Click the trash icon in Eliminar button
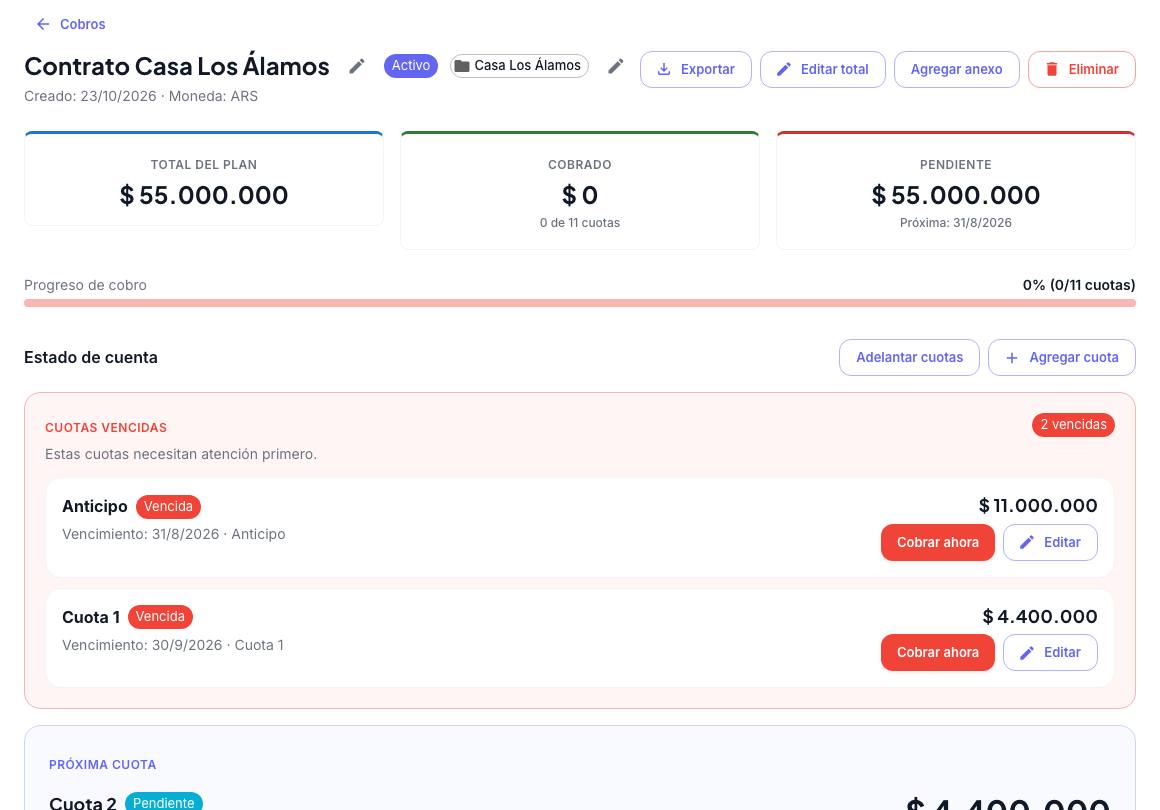The width and height of the screenshot is (1160, 810). click(x=1051, y=70)
